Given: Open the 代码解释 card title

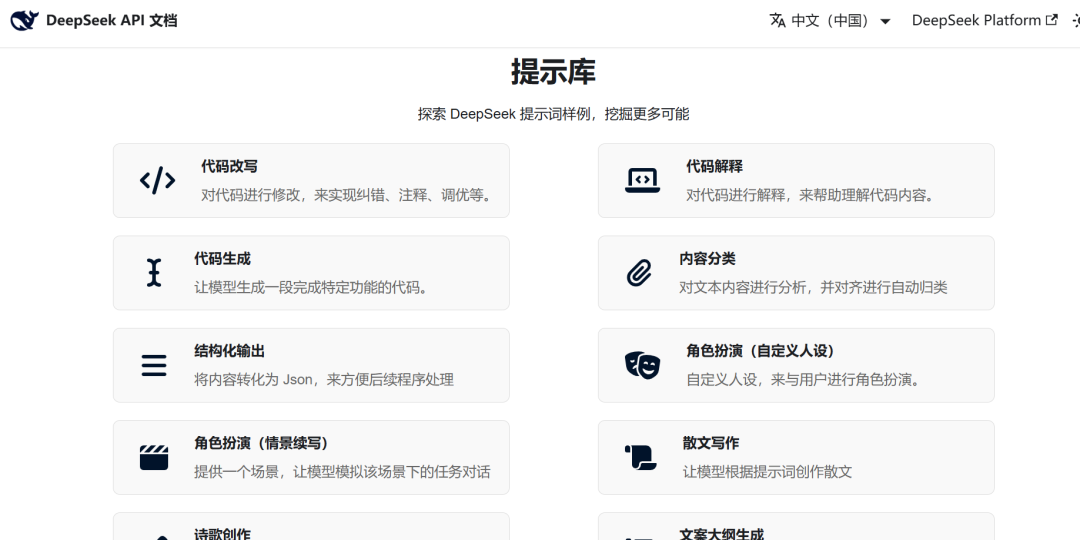Looking at the screenshot, I should tap(714, 167).
